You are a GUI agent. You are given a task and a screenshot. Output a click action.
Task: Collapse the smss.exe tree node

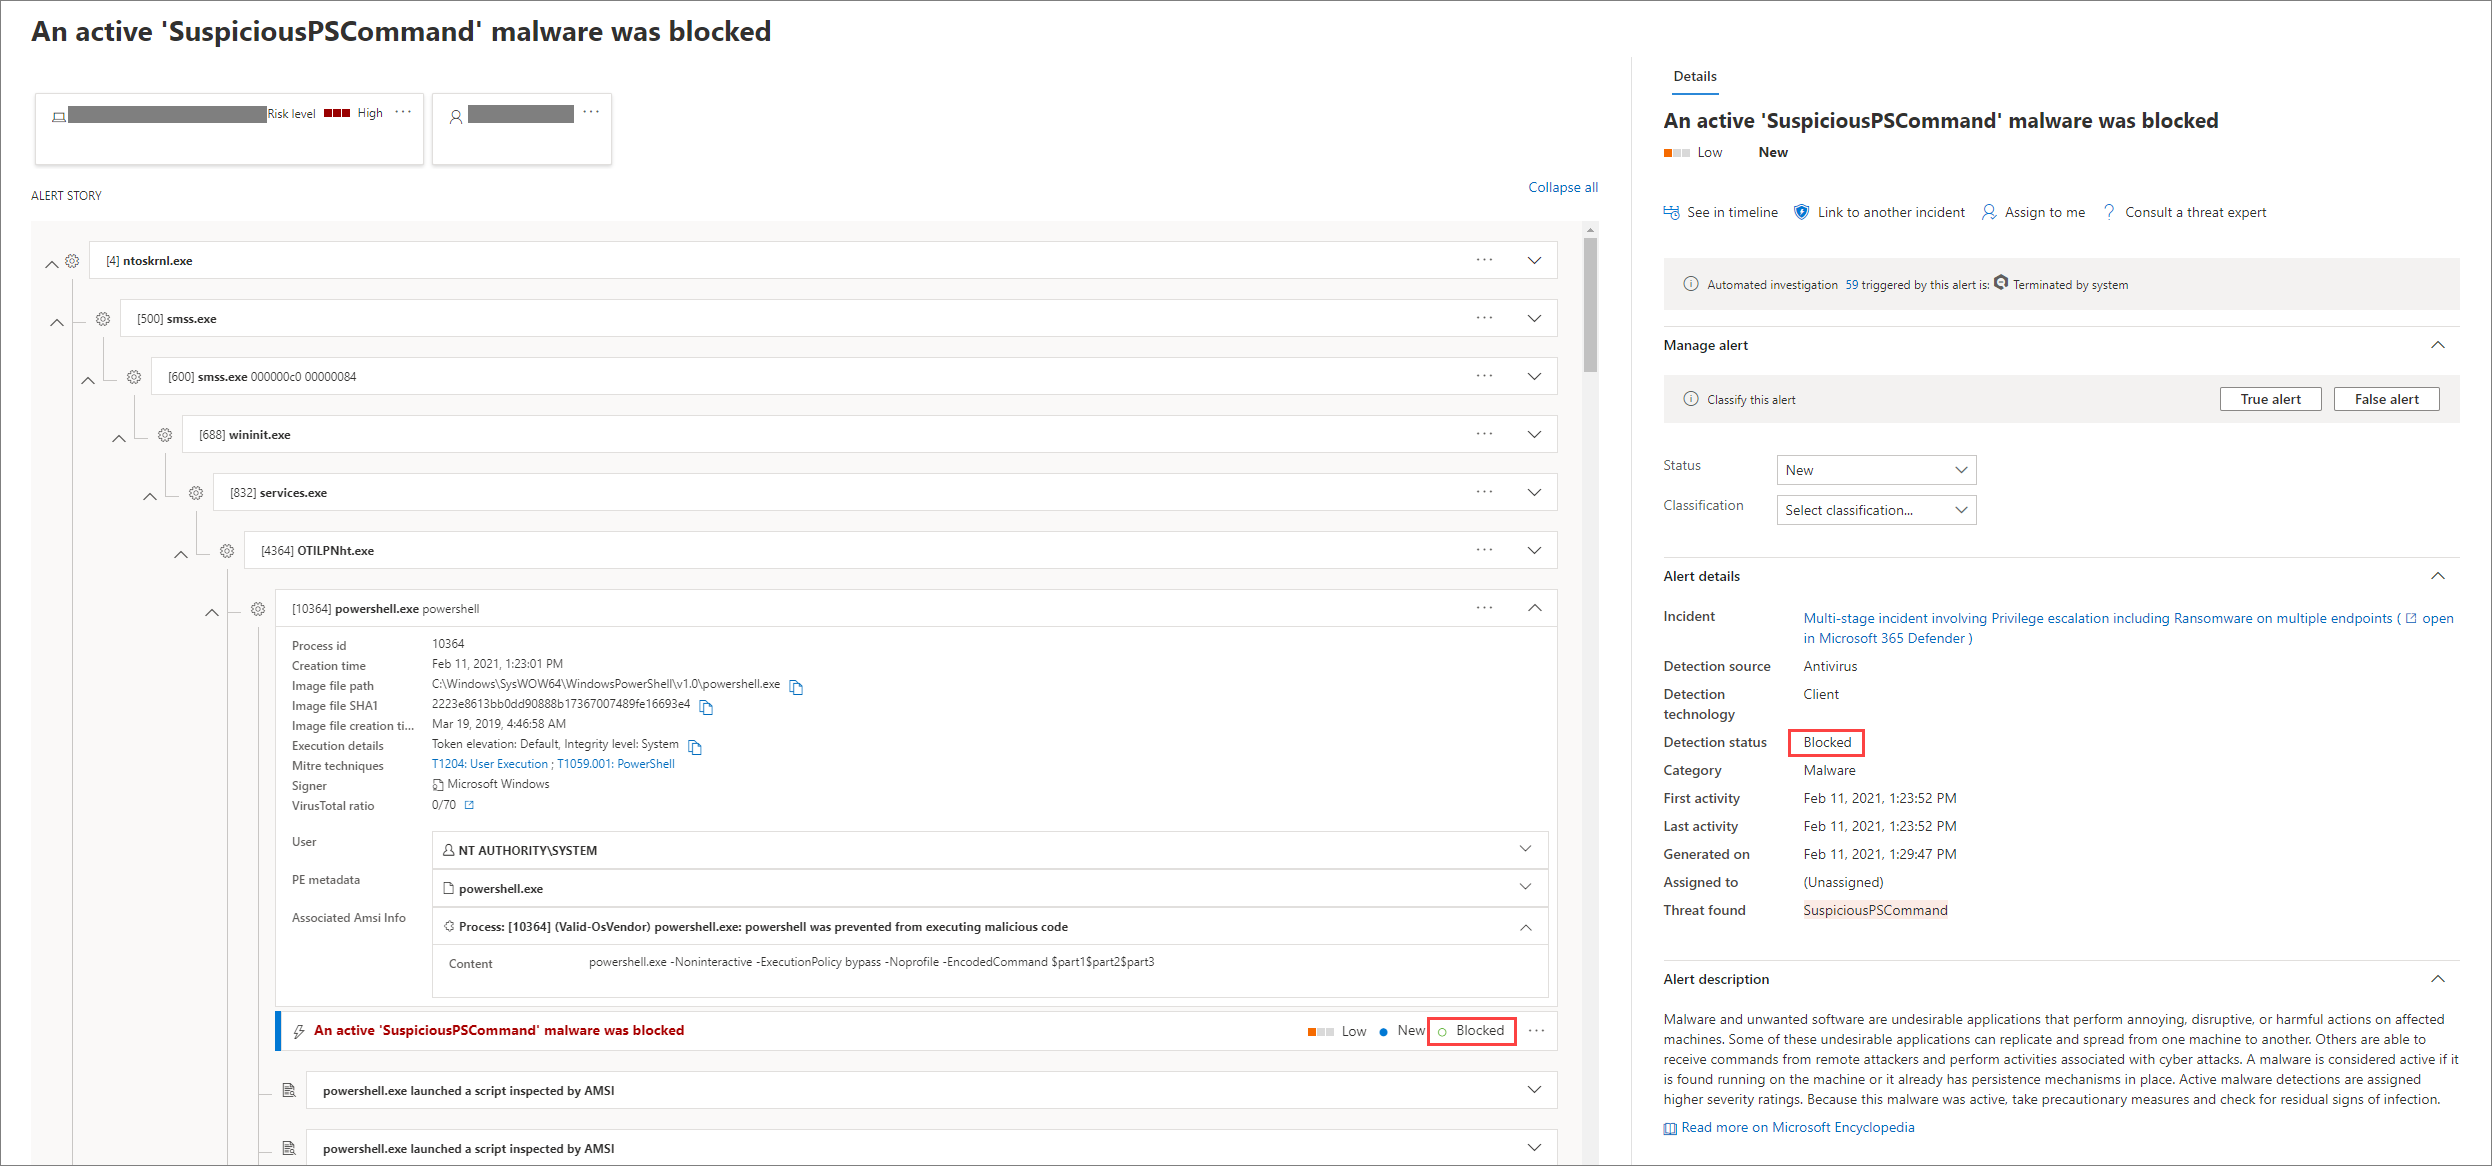(57, 322)
